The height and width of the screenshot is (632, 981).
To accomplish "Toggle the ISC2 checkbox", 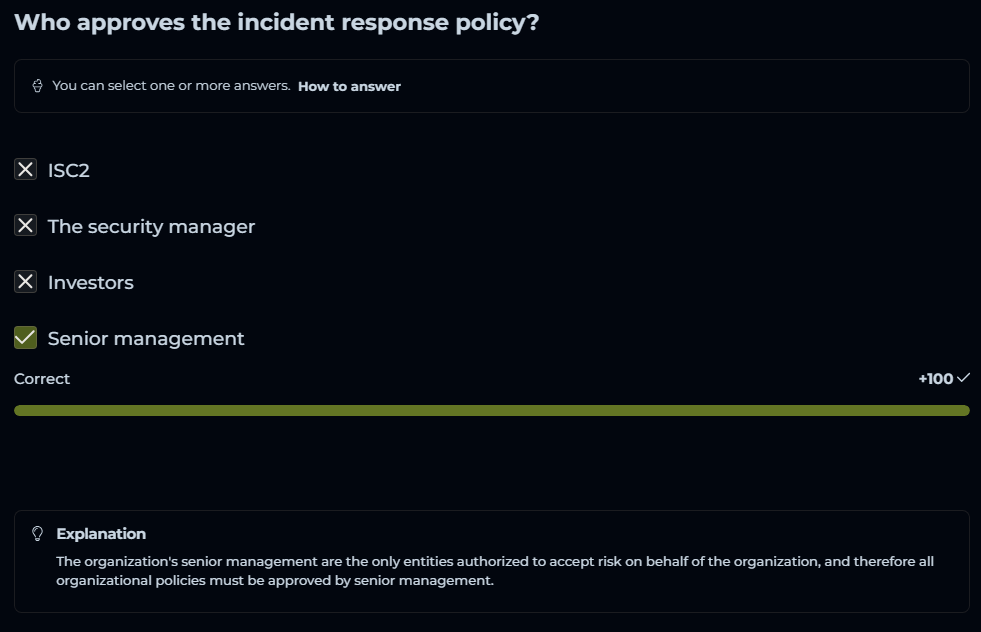I will [x=26, y=170].
